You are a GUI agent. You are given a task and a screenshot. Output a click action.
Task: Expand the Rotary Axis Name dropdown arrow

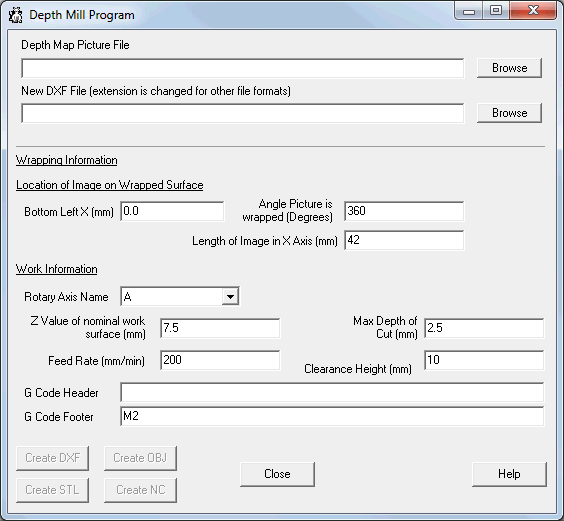click(x=230, y=296)
